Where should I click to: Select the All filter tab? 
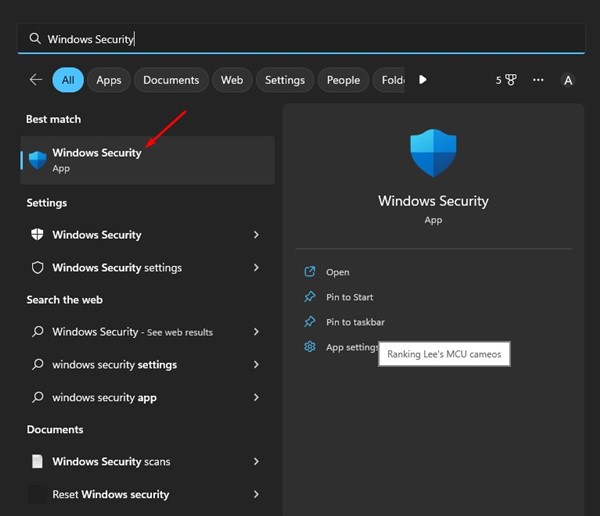coord(68,80)
